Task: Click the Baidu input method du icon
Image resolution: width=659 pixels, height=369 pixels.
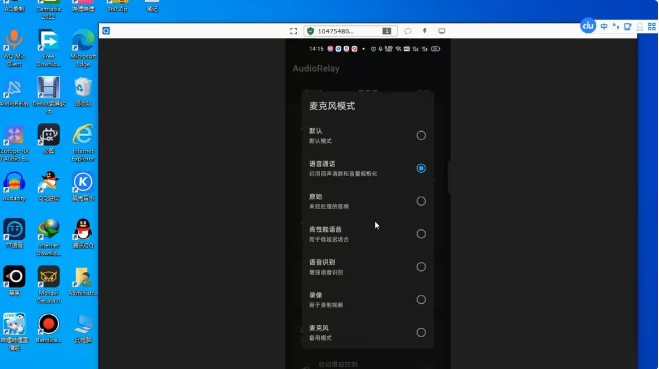Action: pos(588,26)
